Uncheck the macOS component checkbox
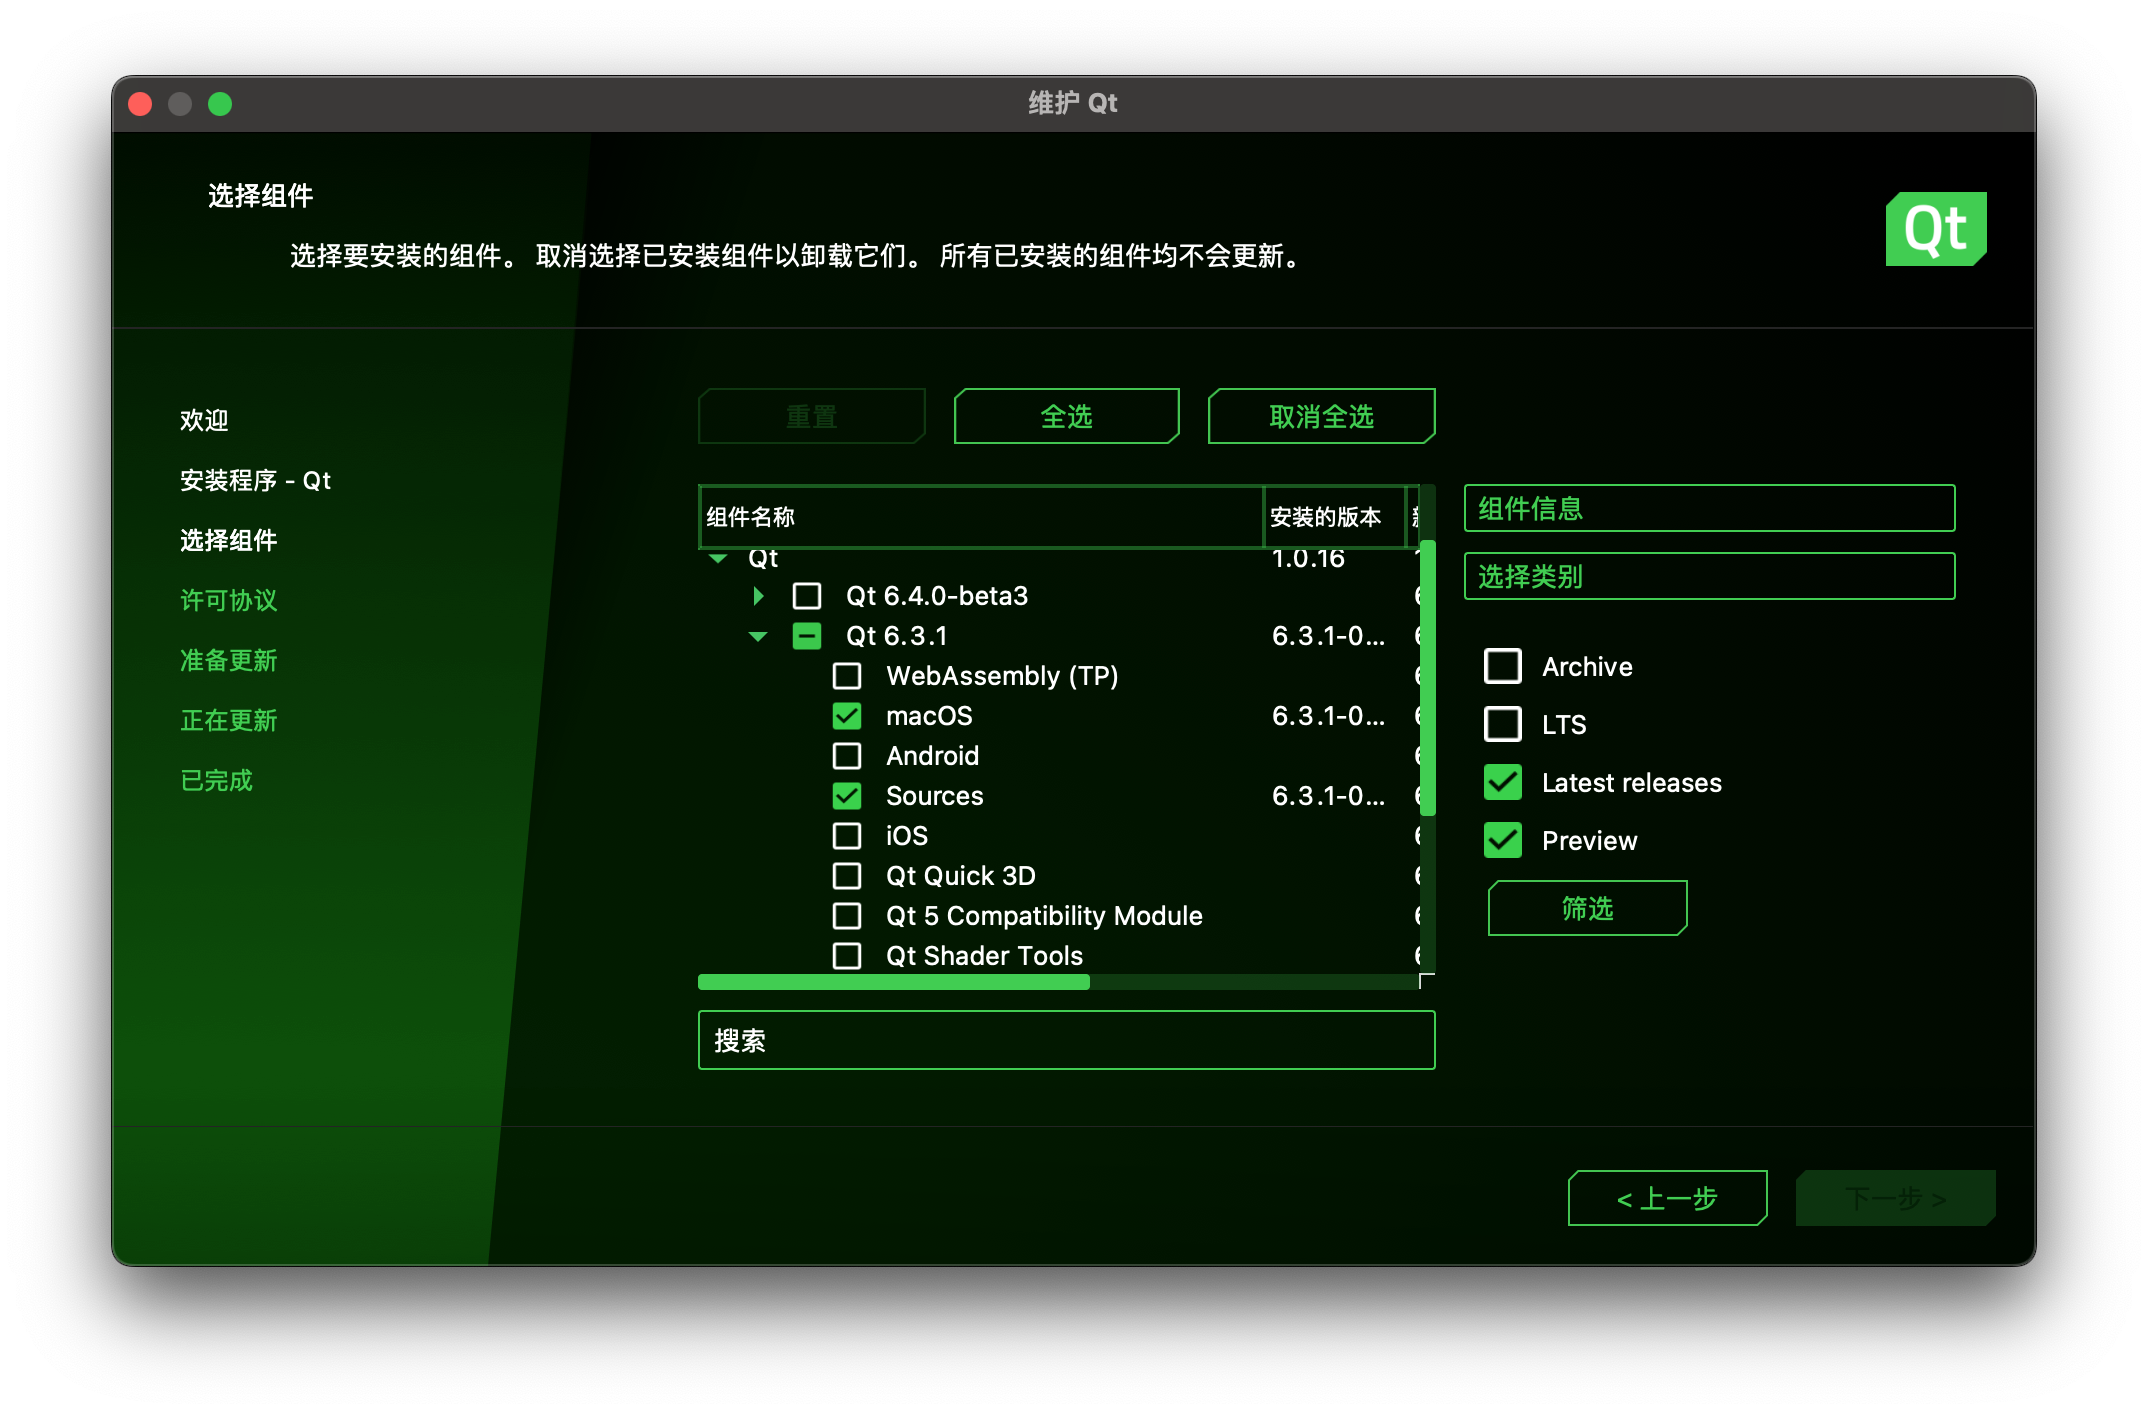 point(847,716)
